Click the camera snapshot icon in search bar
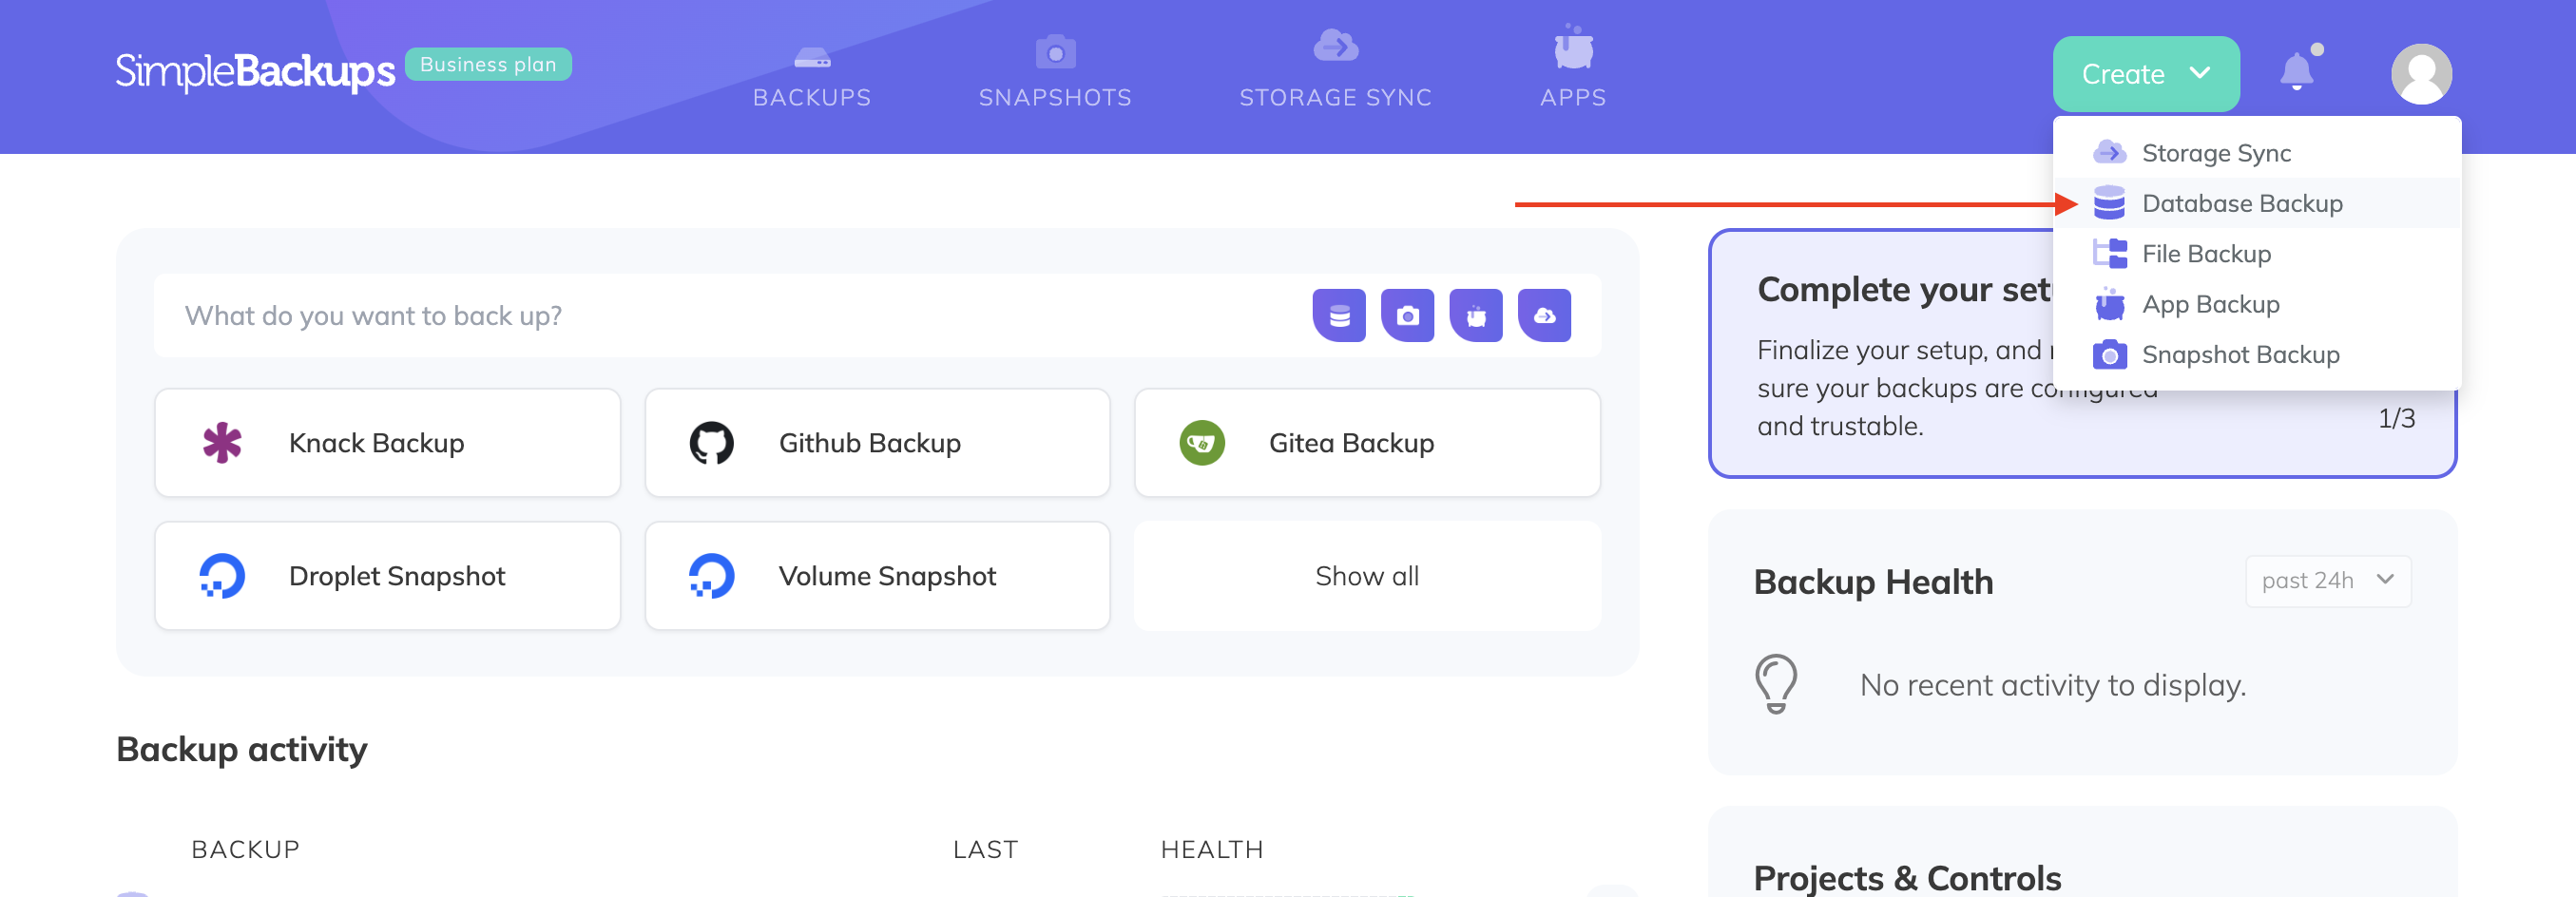Viewport: 2576px width, 897px height. (1407, 316)
